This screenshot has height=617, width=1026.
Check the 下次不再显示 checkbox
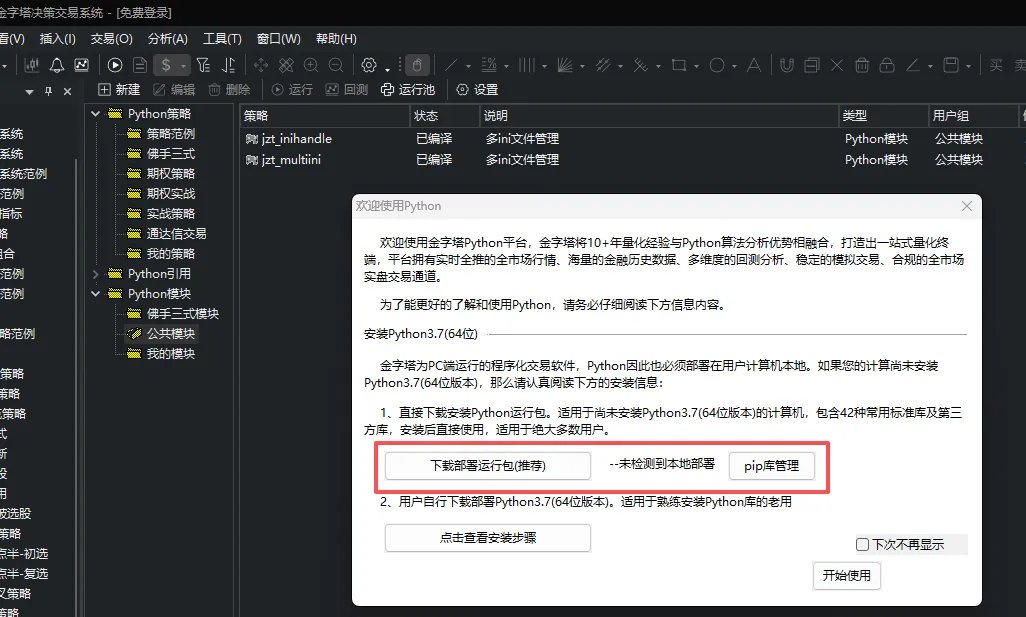tap(862, 544)
